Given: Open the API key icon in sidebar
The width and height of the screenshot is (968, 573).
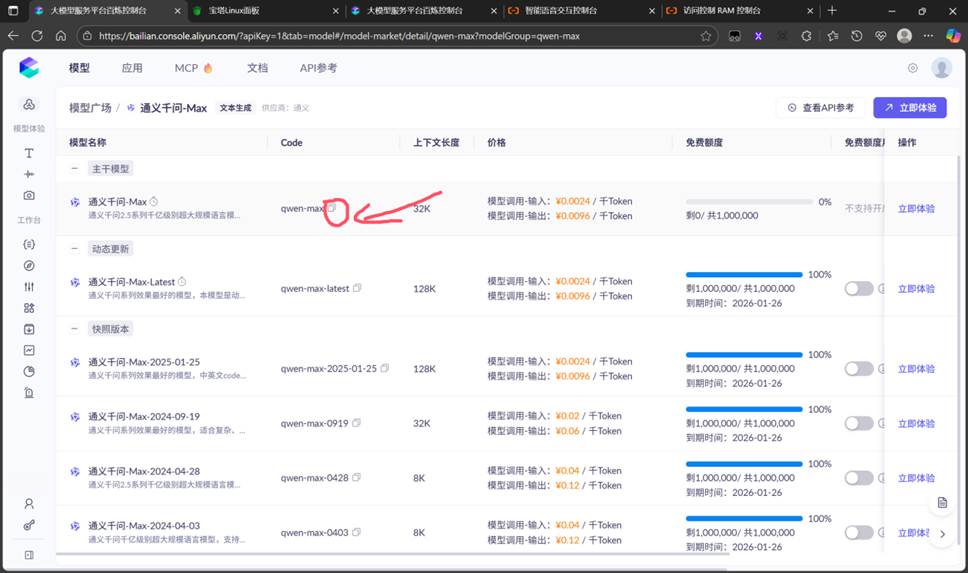Looking at the screenshot, I should [x=29, y=525].
